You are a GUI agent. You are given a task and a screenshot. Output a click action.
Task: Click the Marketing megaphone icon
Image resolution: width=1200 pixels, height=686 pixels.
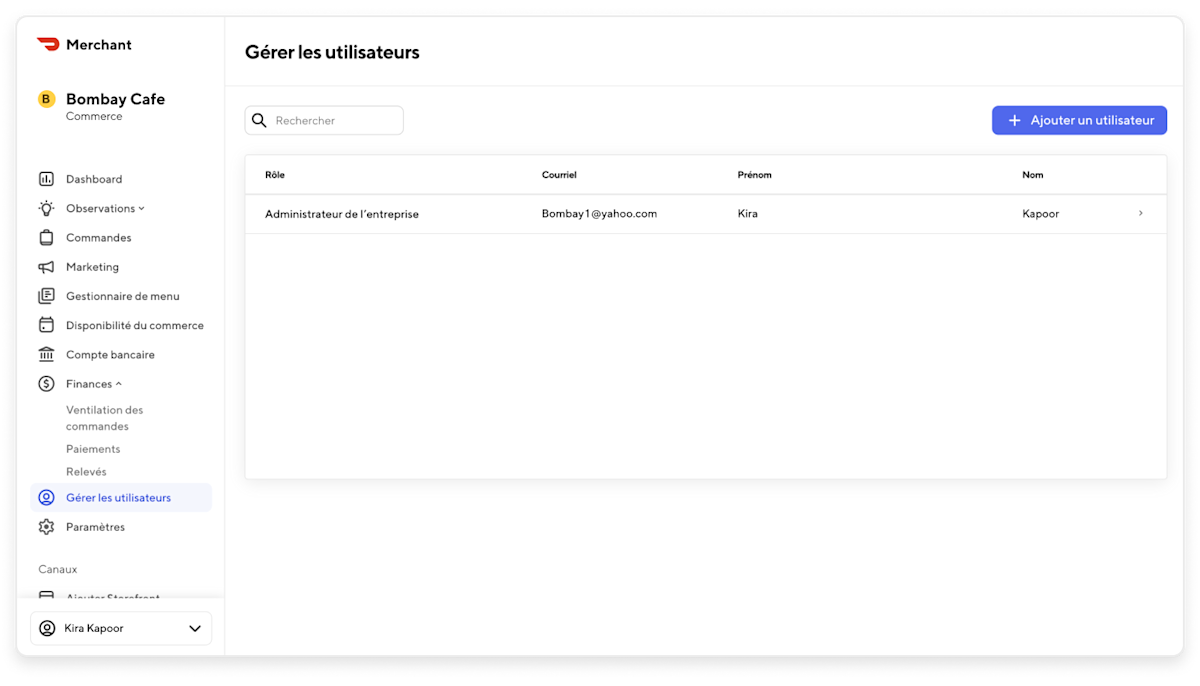click(x=46, y=267)
